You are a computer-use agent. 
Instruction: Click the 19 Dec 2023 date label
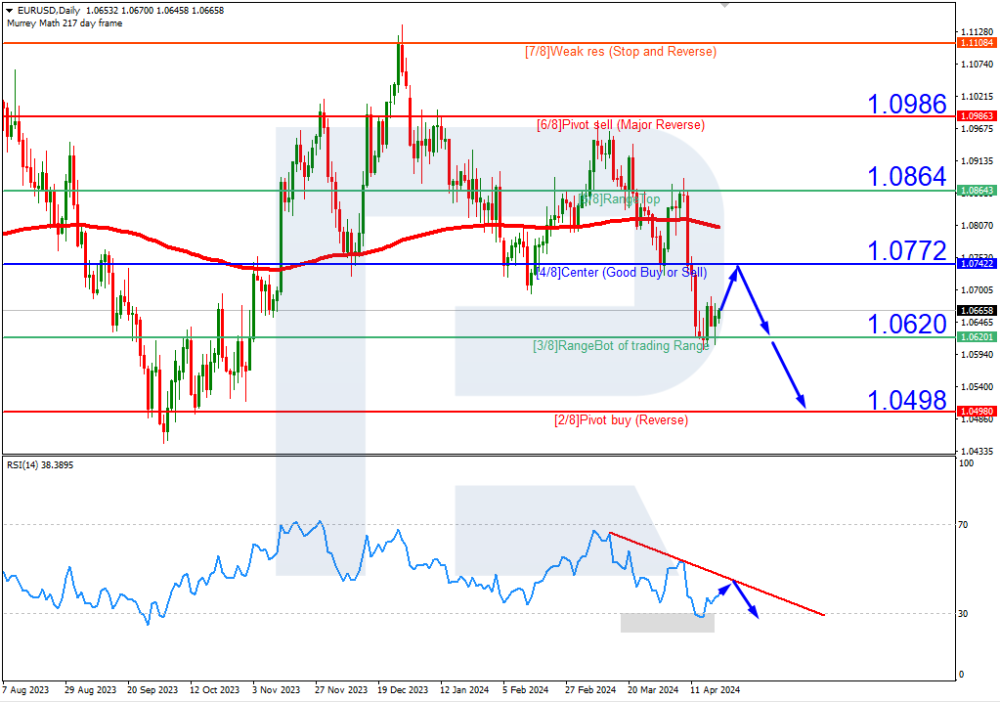pos(402,690)
